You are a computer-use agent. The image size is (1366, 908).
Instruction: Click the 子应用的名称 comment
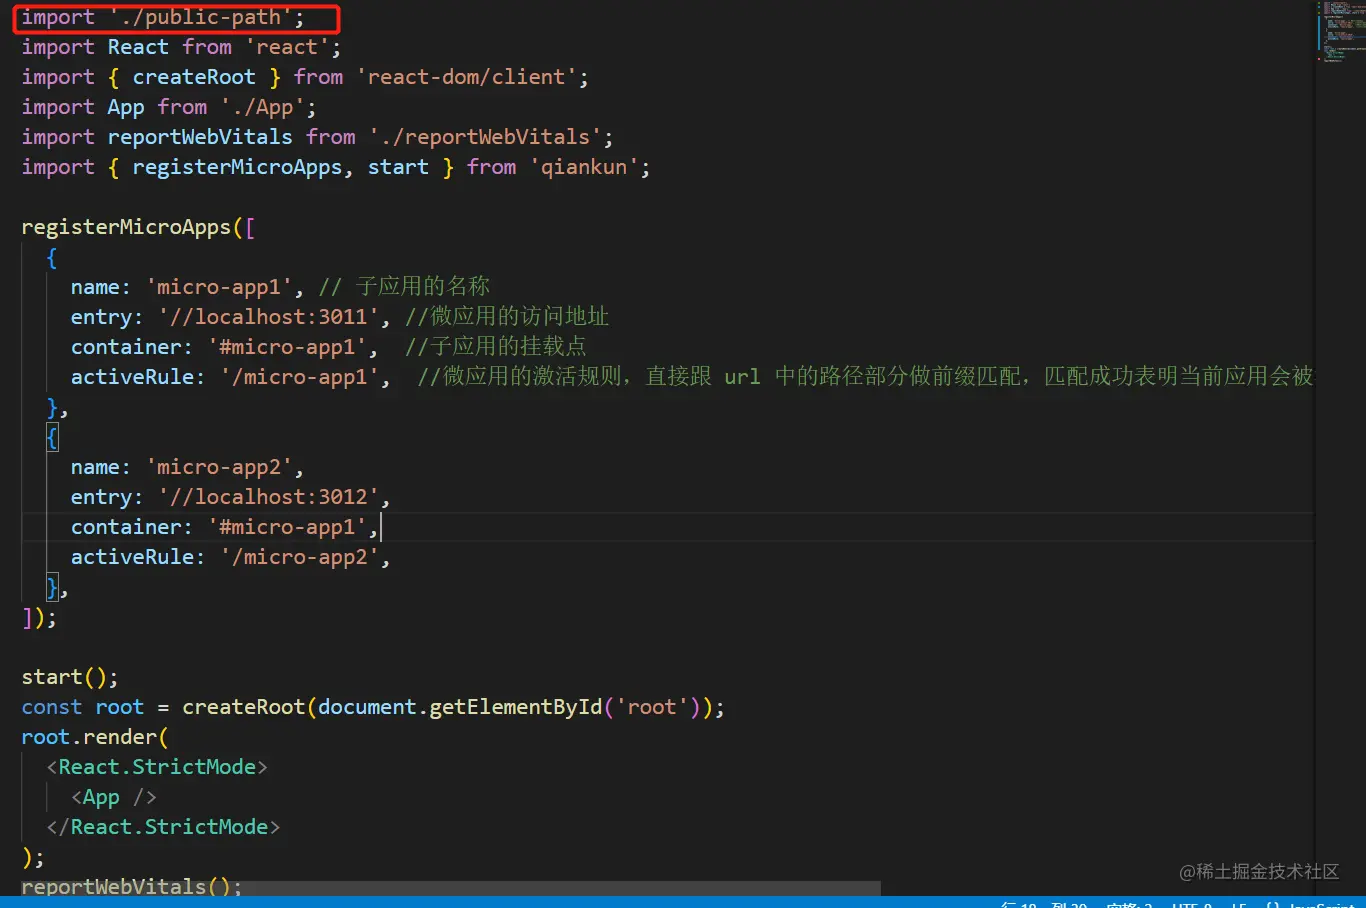(405, 287)
